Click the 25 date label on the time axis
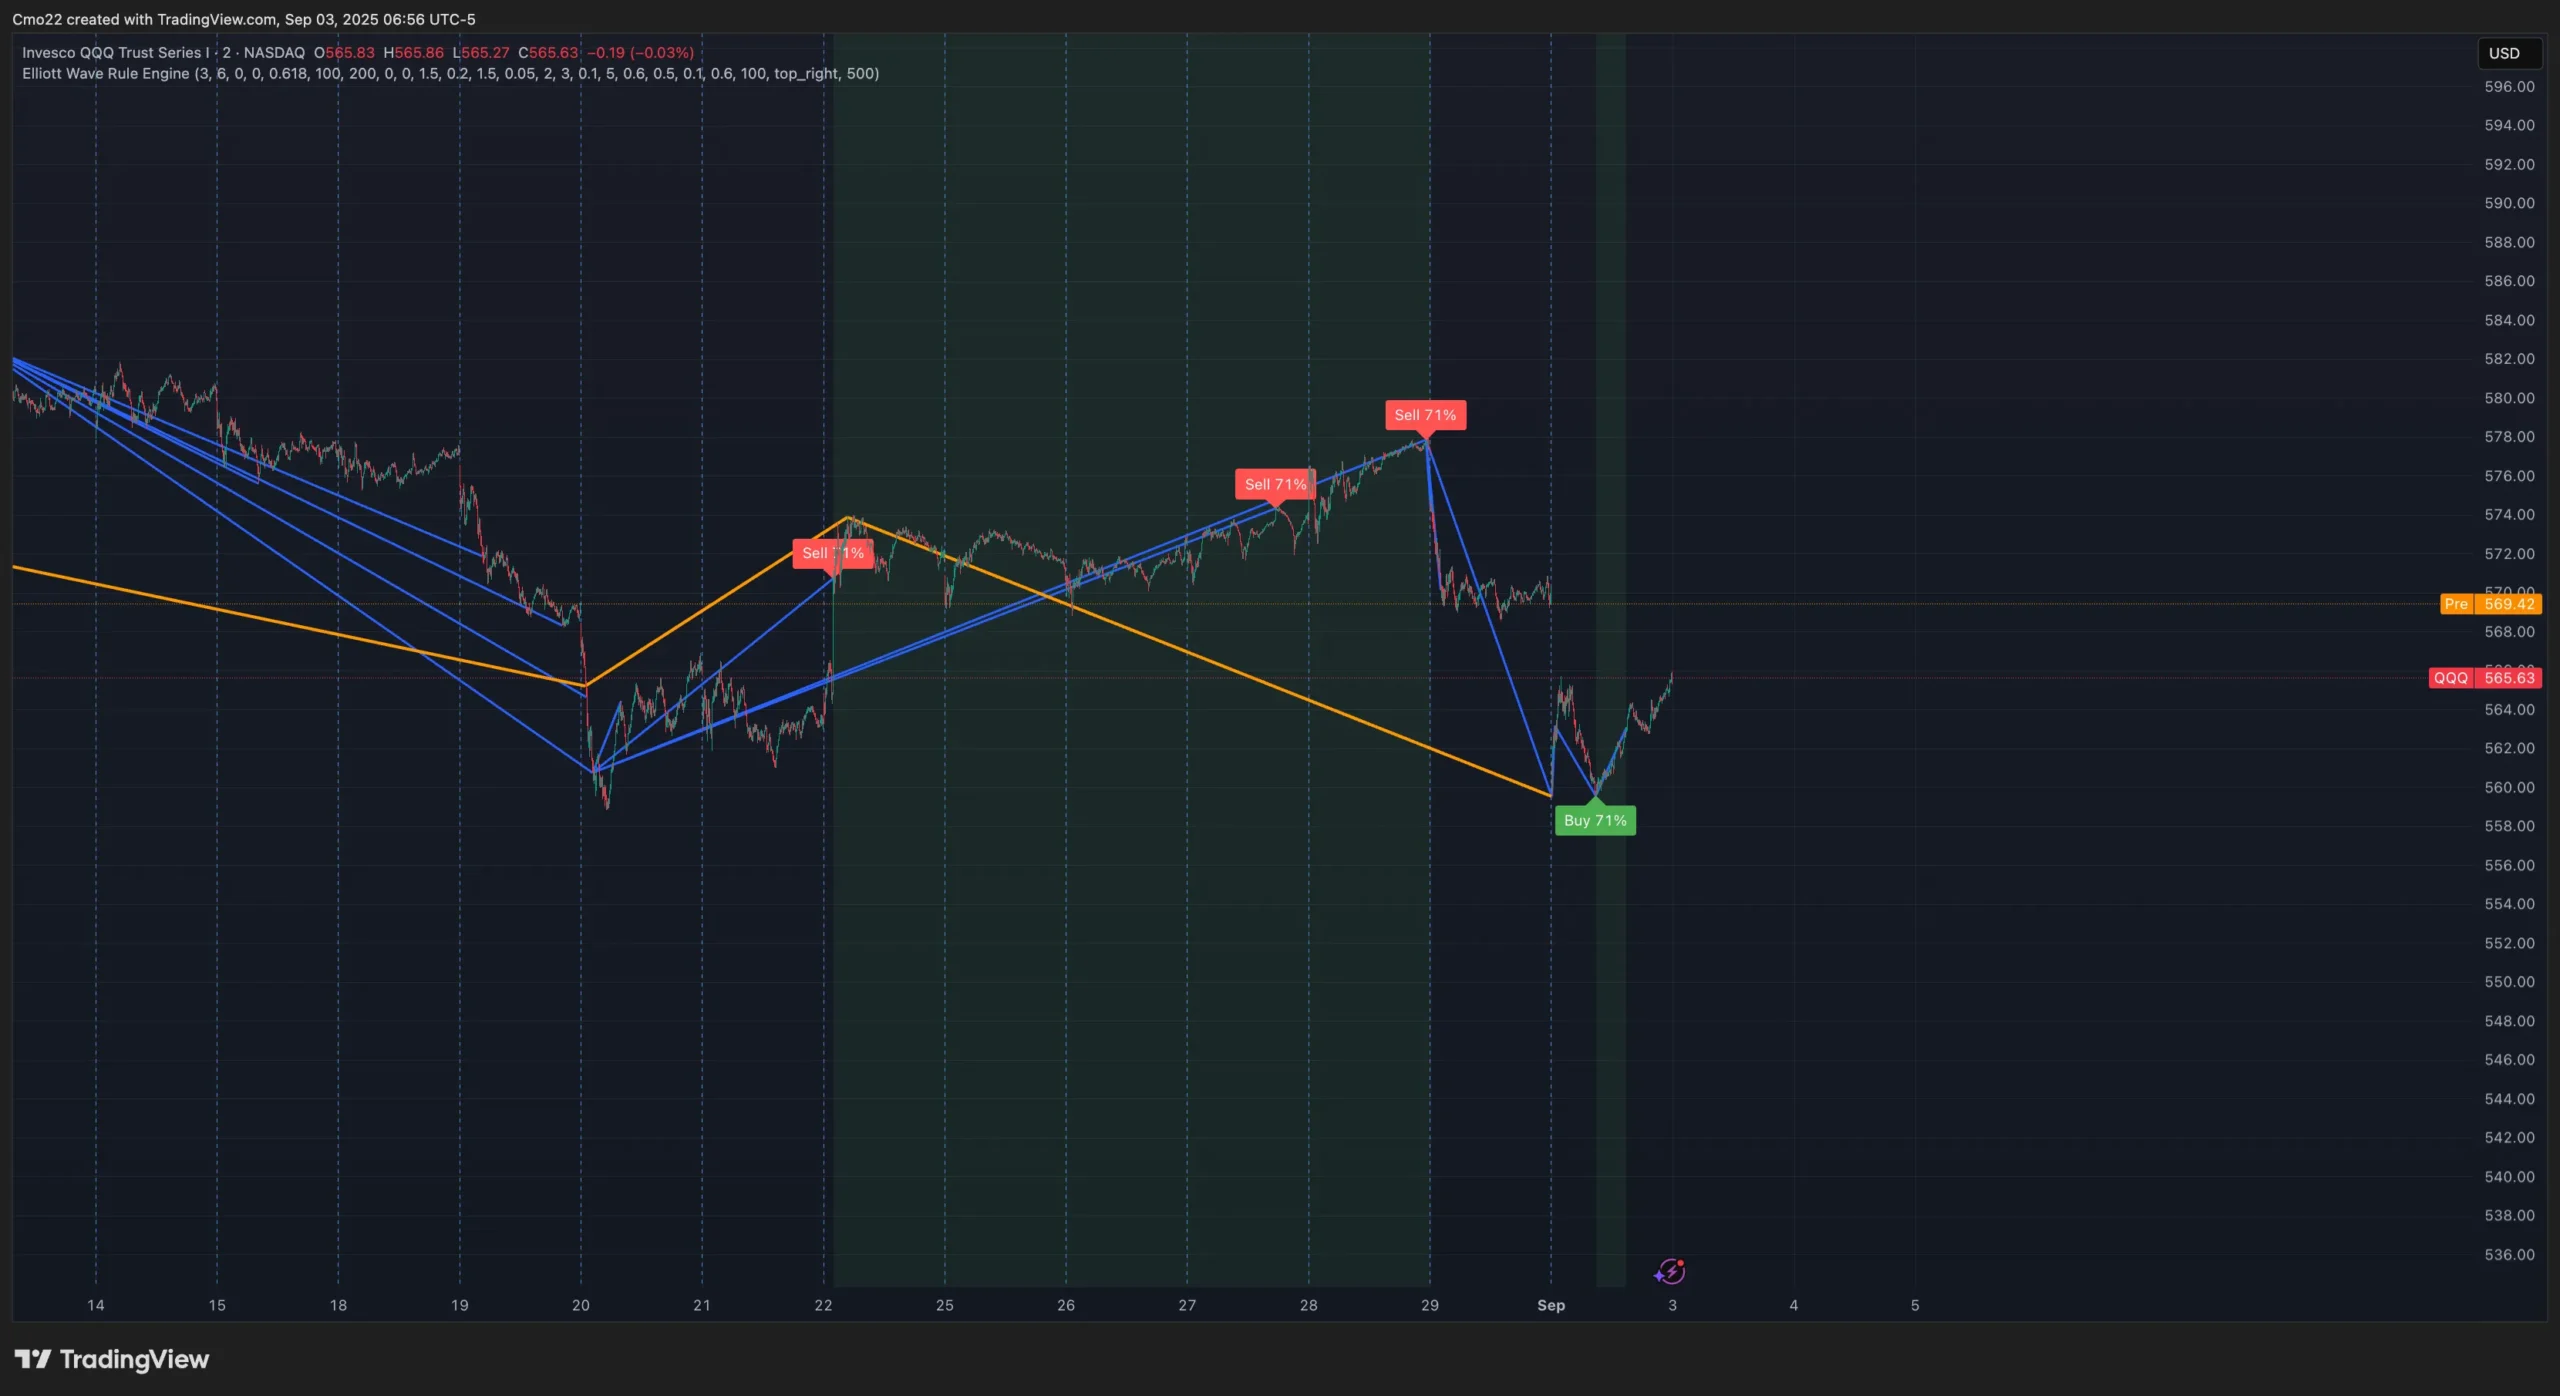The height and width of the screenshot is (1396, 2560). (x=945, y=1305)
